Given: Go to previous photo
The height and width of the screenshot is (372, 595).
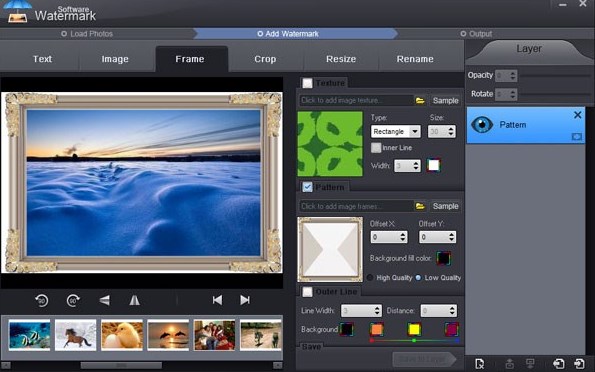Looking at the screenshot, I should [x=217, y=300].
